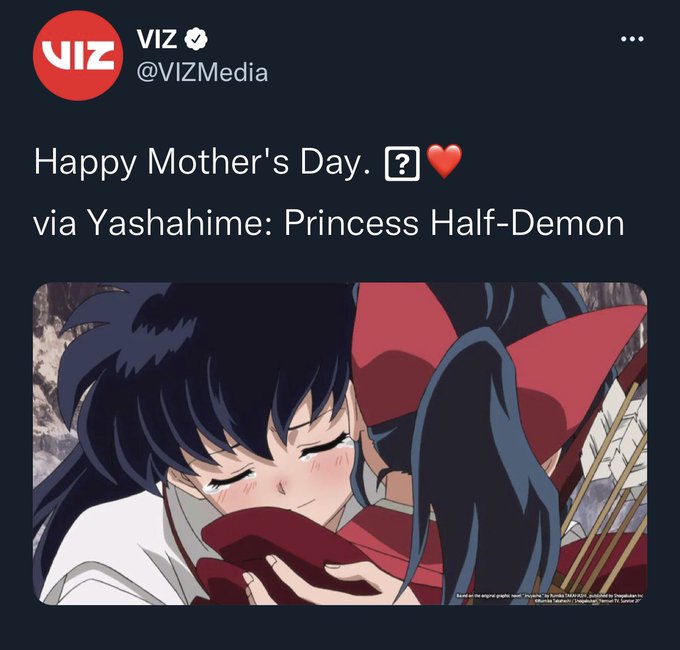The image size is (680, 650).
Task: Visit the @VIZMedia handle
Action: click(202, 72)
